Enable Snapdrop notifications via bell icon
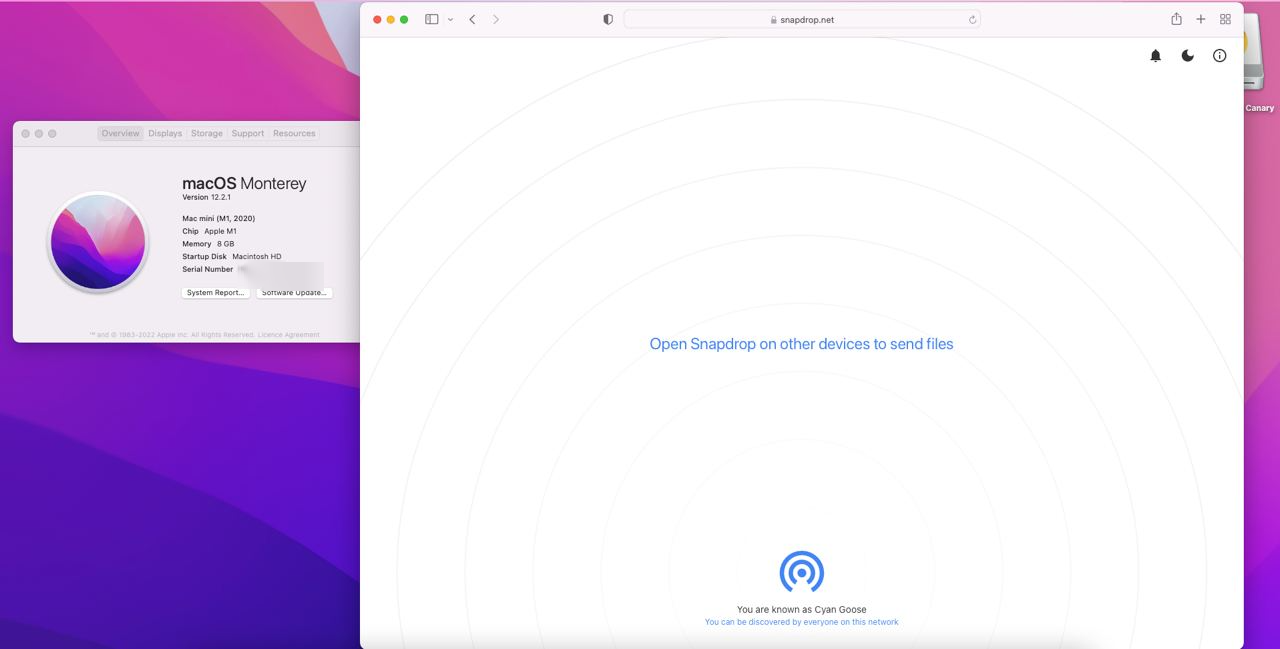The height and width of the screenshot is (649, 1280). point(1156,56)
